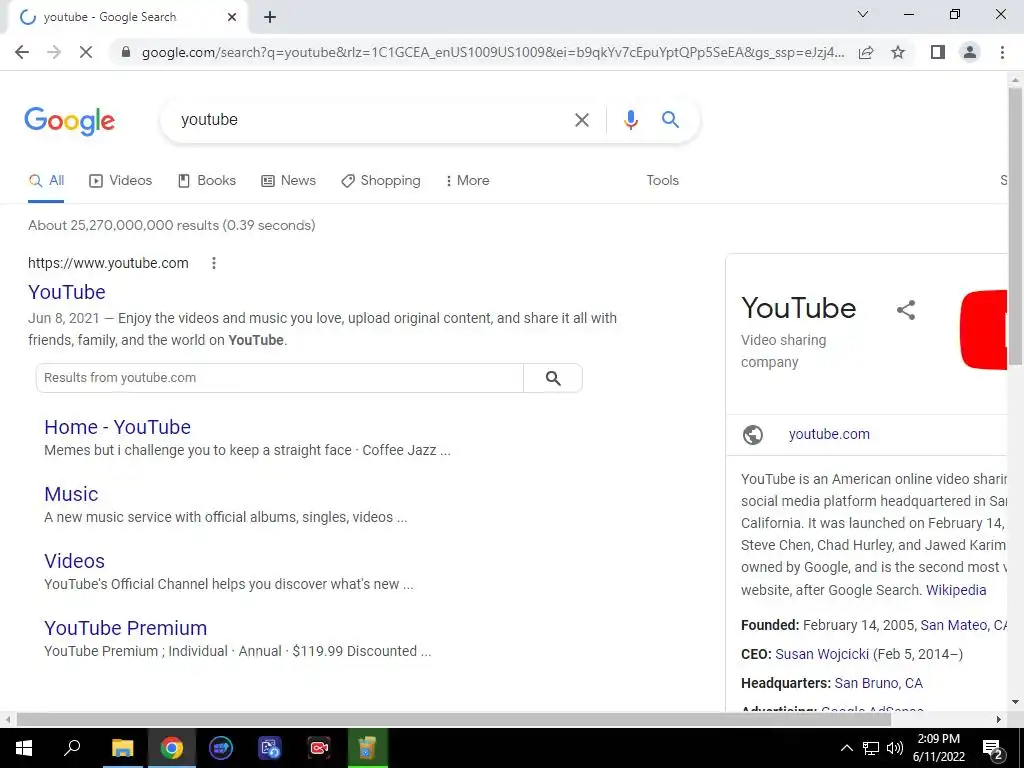Expand the More search filters menu
Screen dimensions: 1024x768
[x=468, y=181]
